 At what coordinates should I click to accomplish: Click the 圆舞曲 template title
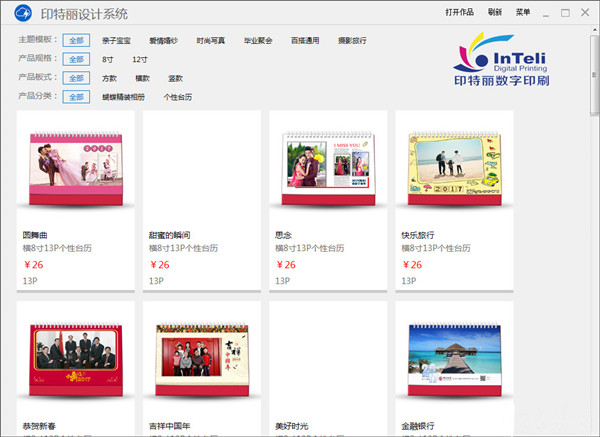pyautogui.click(x=35, y=235)
